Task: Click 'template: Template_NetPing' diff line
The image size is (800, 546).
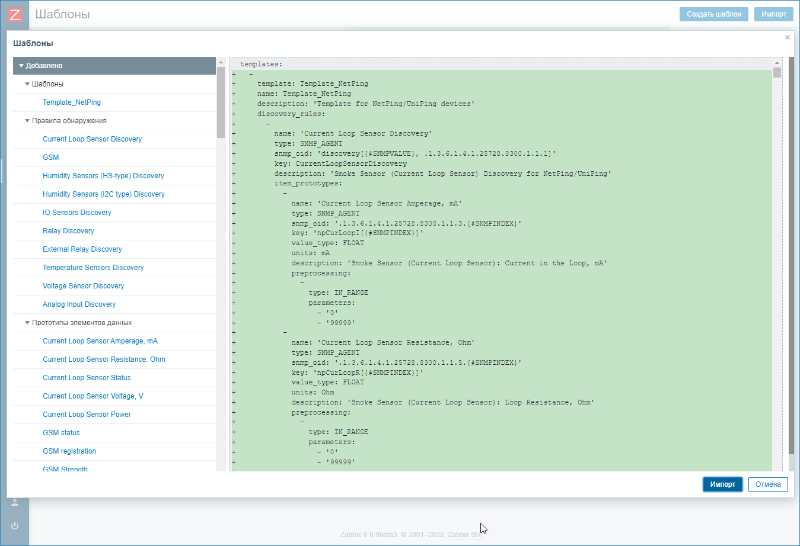Action: [312, 84]
